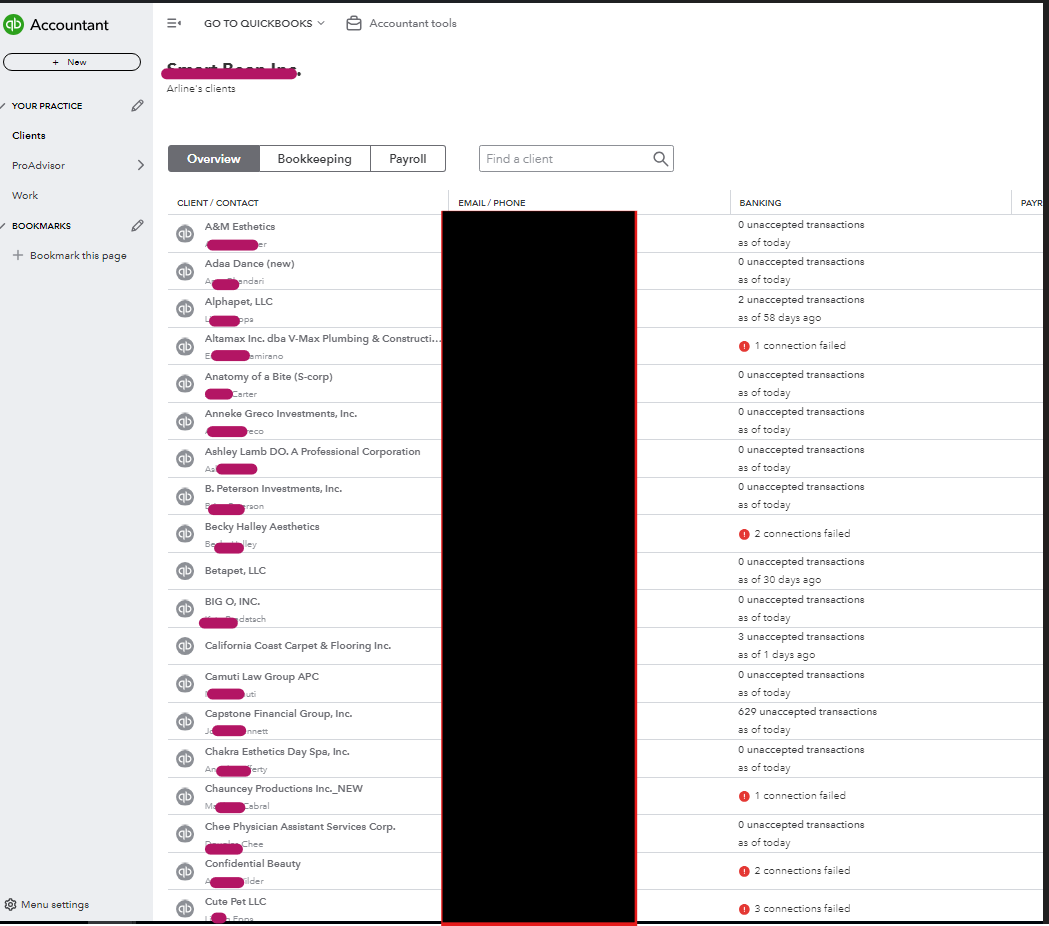Click QuickBooks icon for A&M Esthetics
The image size is (1049, 926).
point(185,234)
